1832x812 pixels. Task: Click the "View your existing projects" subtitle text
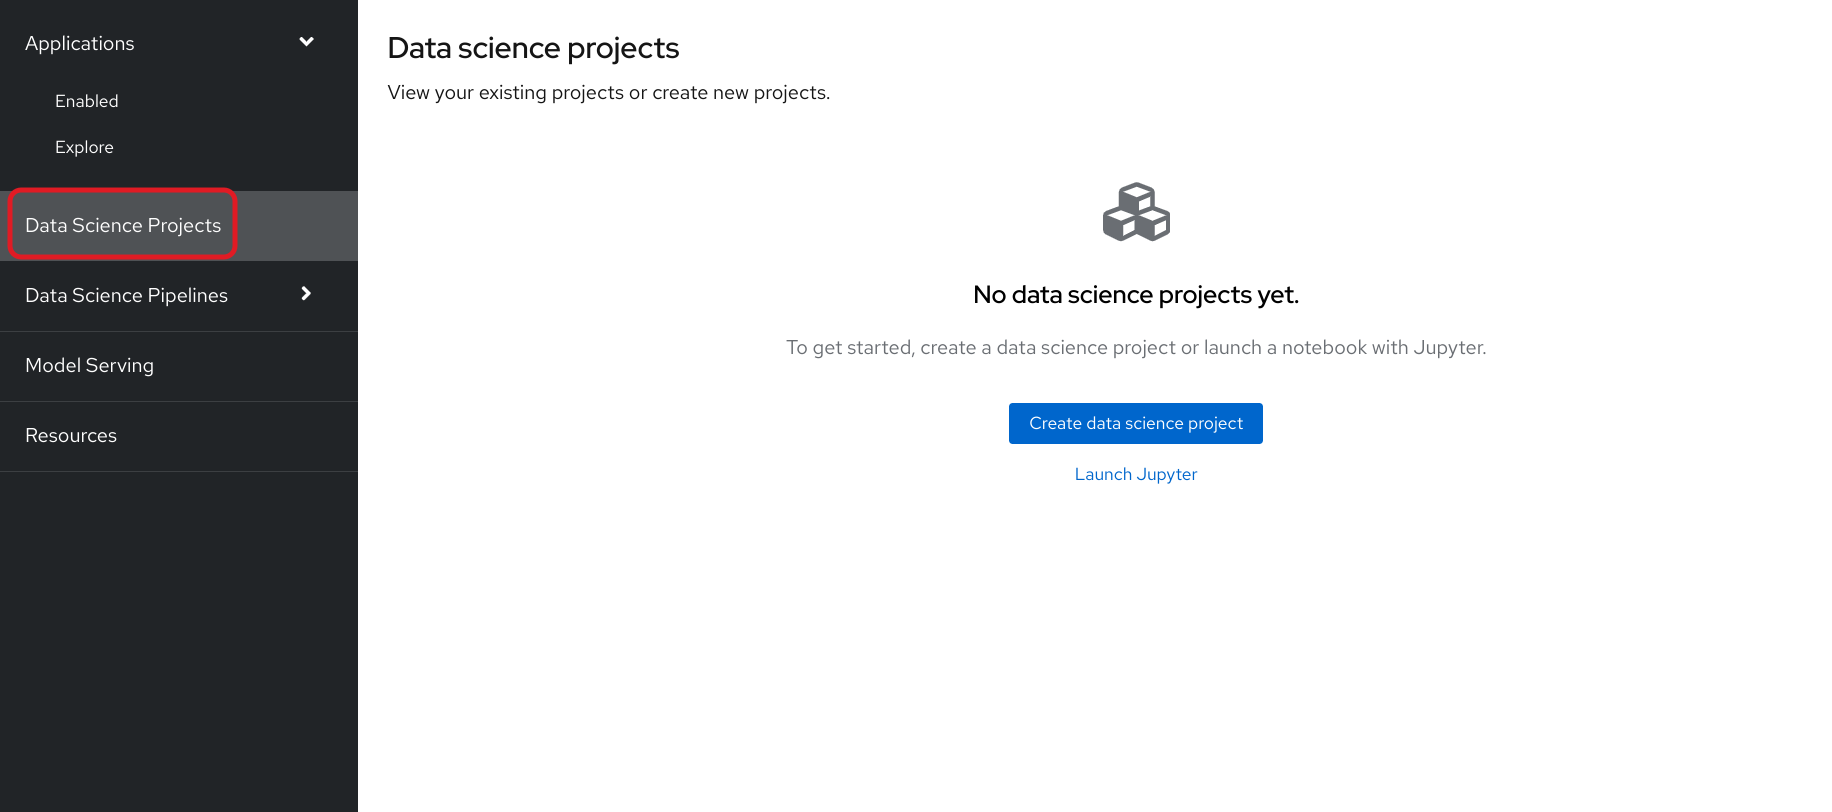608,93
